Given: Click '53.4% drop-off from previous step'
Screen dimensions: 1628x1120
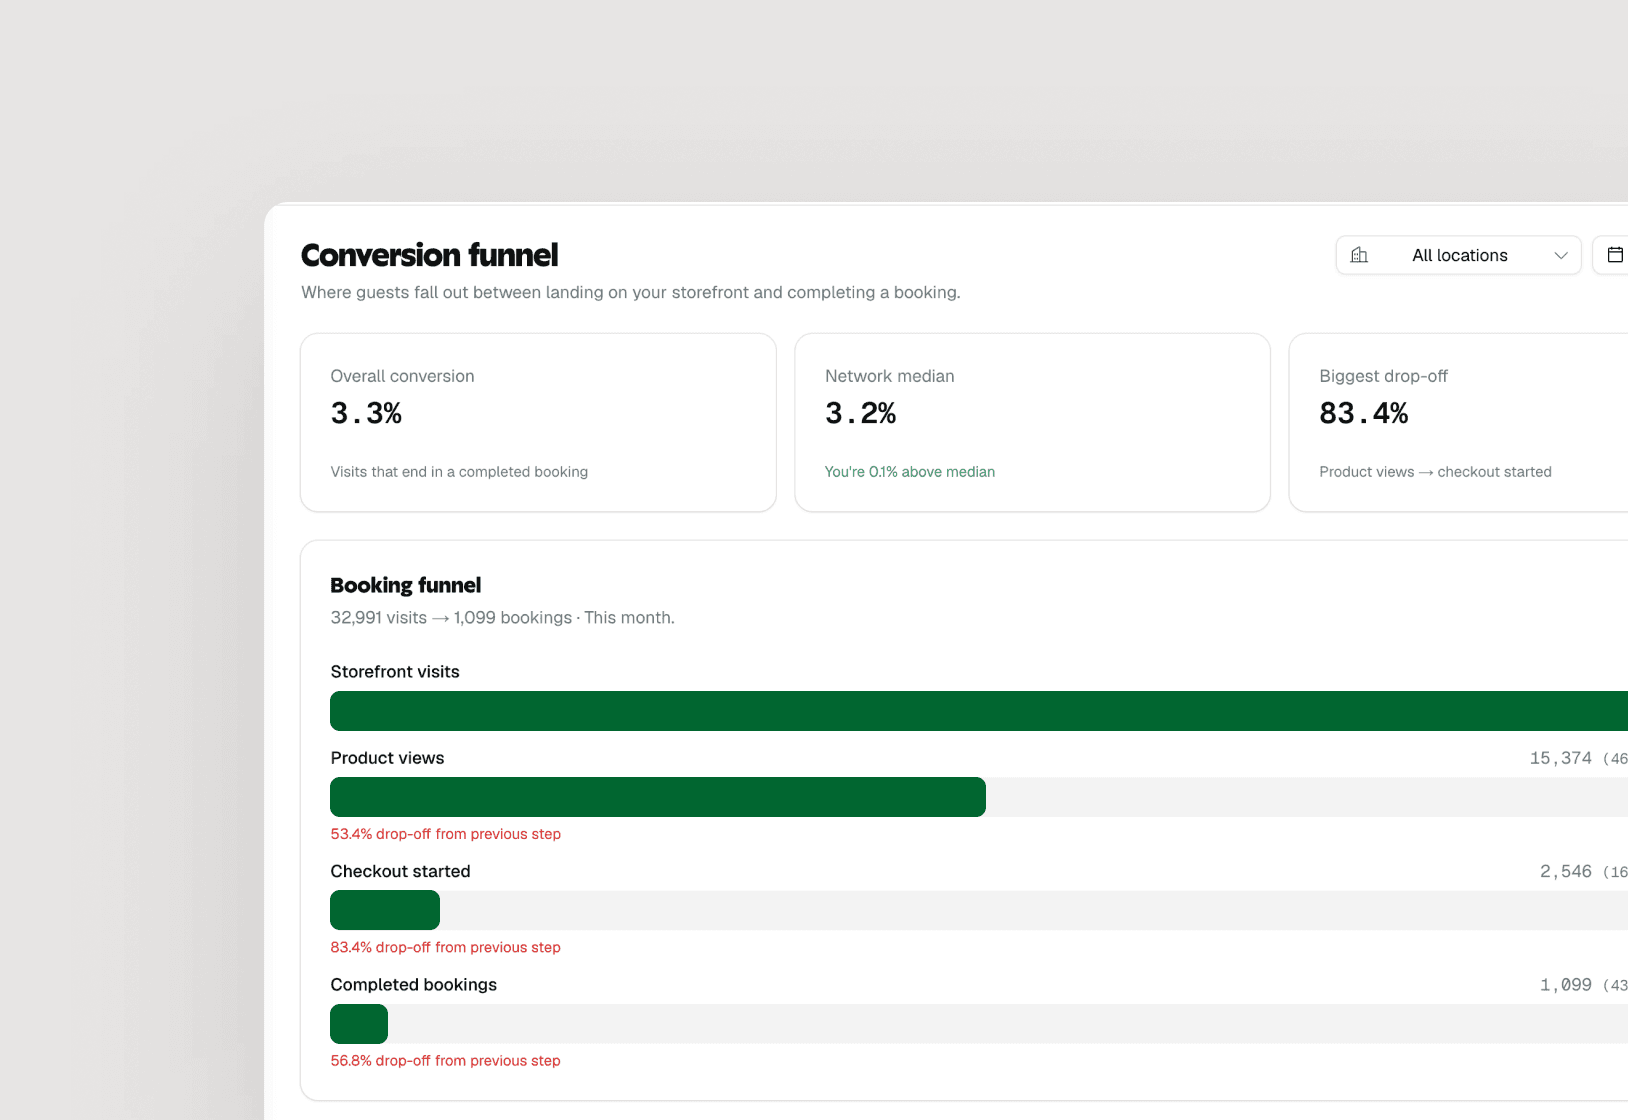Looking at the screenshot, I should [x=446, y=834].
